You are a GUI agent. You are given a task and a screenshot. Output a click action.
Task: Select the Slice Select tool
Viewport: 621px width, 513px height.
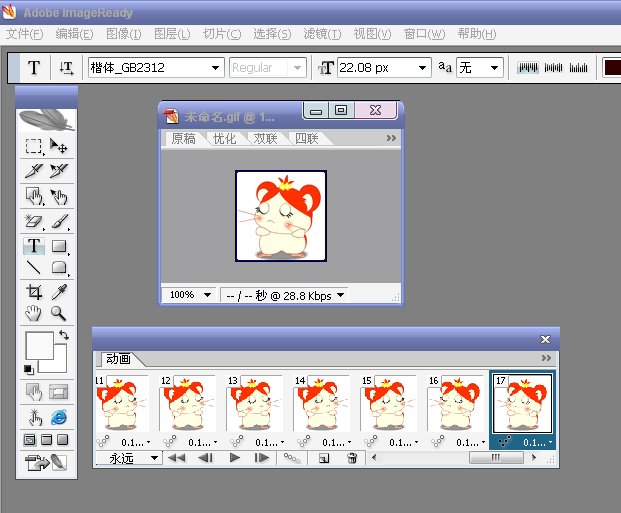tap(59, 171)
